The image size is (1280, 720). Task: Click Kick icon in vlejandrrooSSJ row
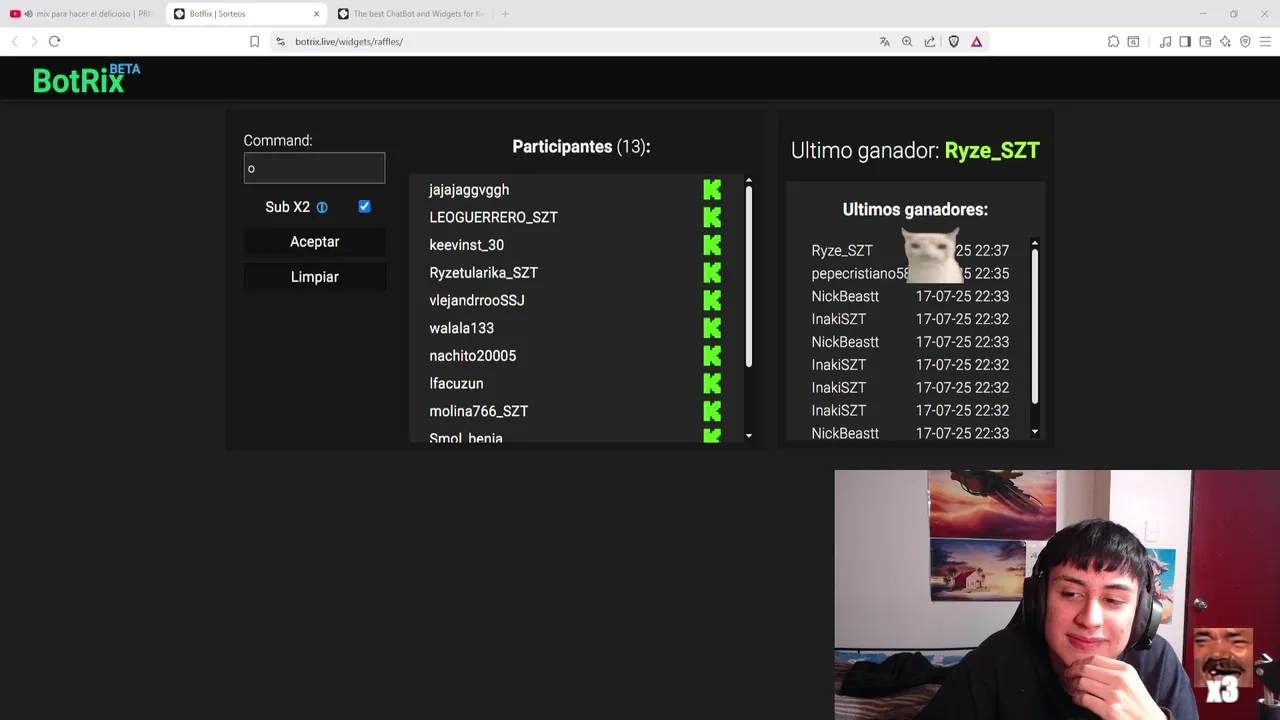(x=712, y=300)
